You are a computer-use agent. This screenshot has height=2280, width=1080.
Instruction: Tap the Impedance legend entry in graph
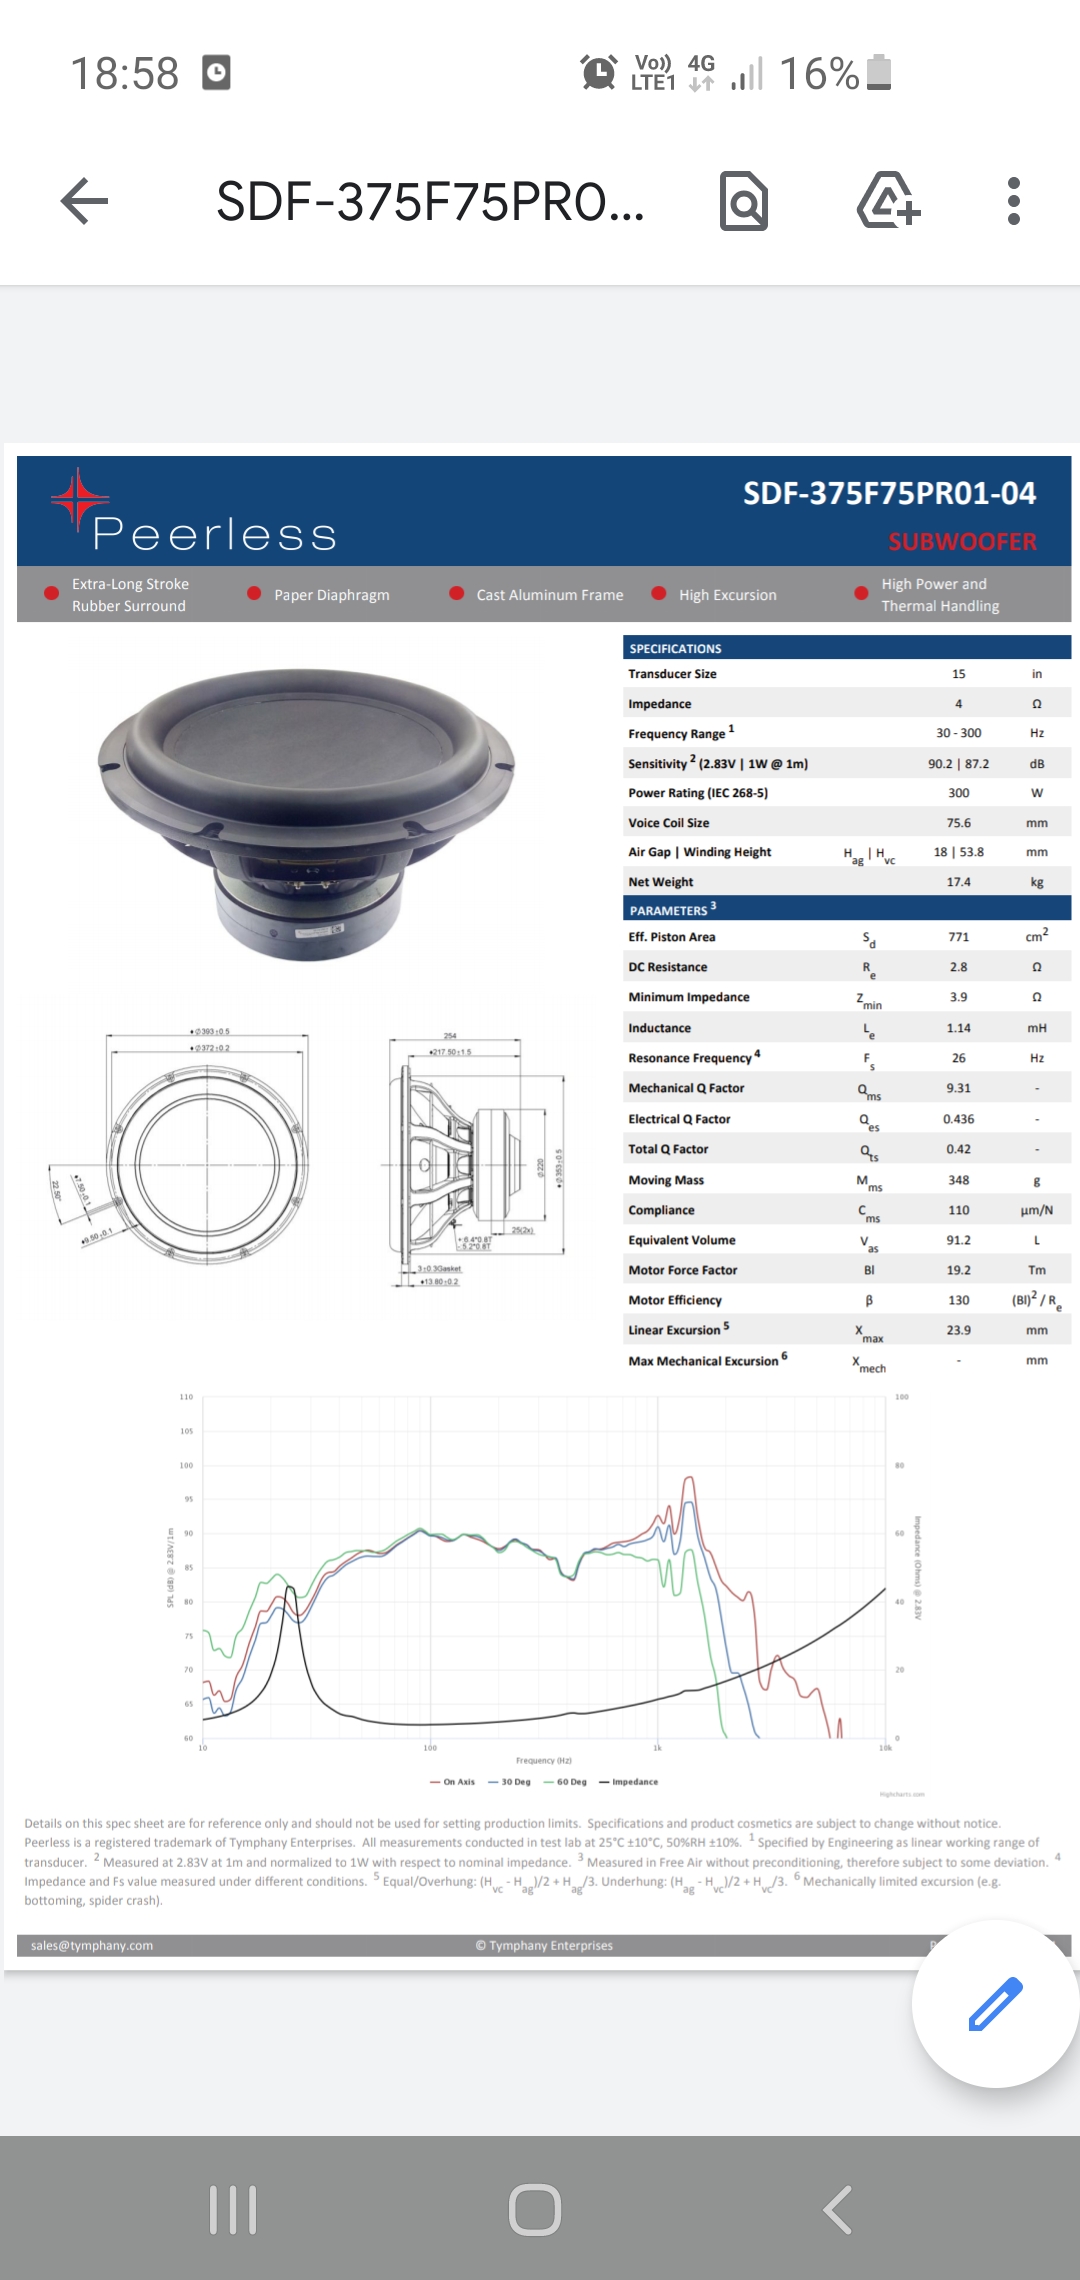628,1782
